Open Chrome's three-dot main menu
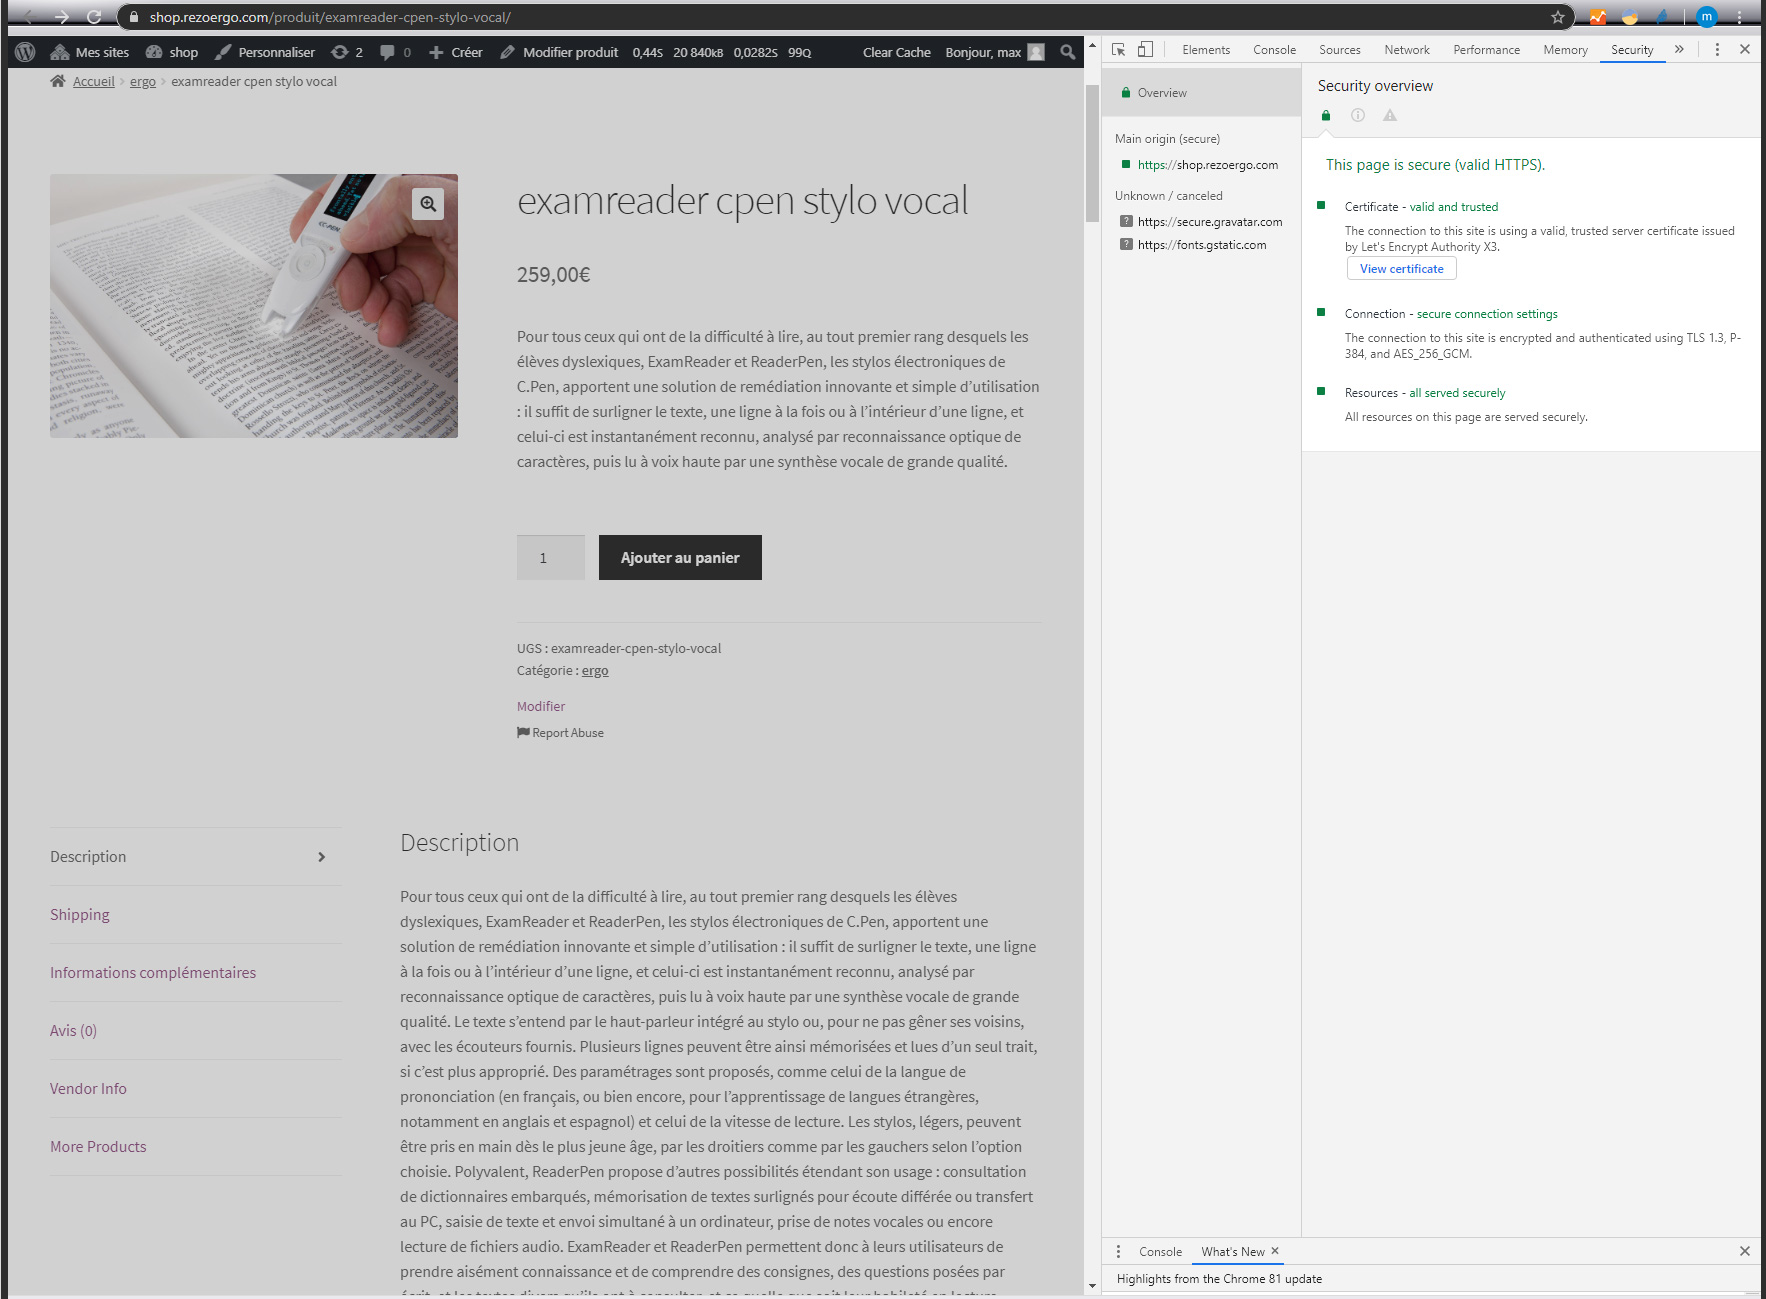Screen dimensions: 1766x1299 1740,17
